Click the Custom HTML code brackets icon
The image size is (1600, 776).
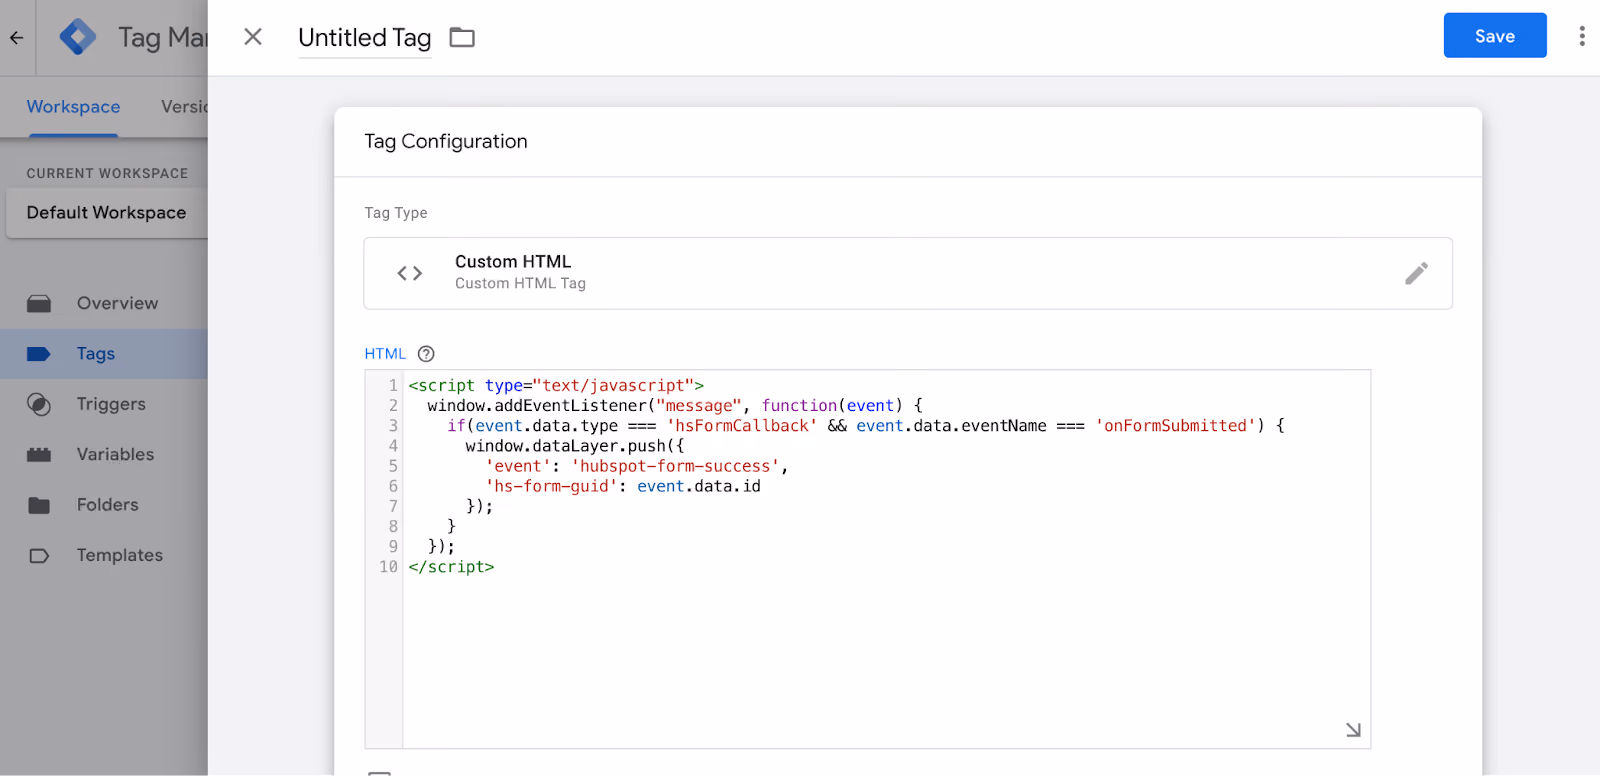[410, 273]
